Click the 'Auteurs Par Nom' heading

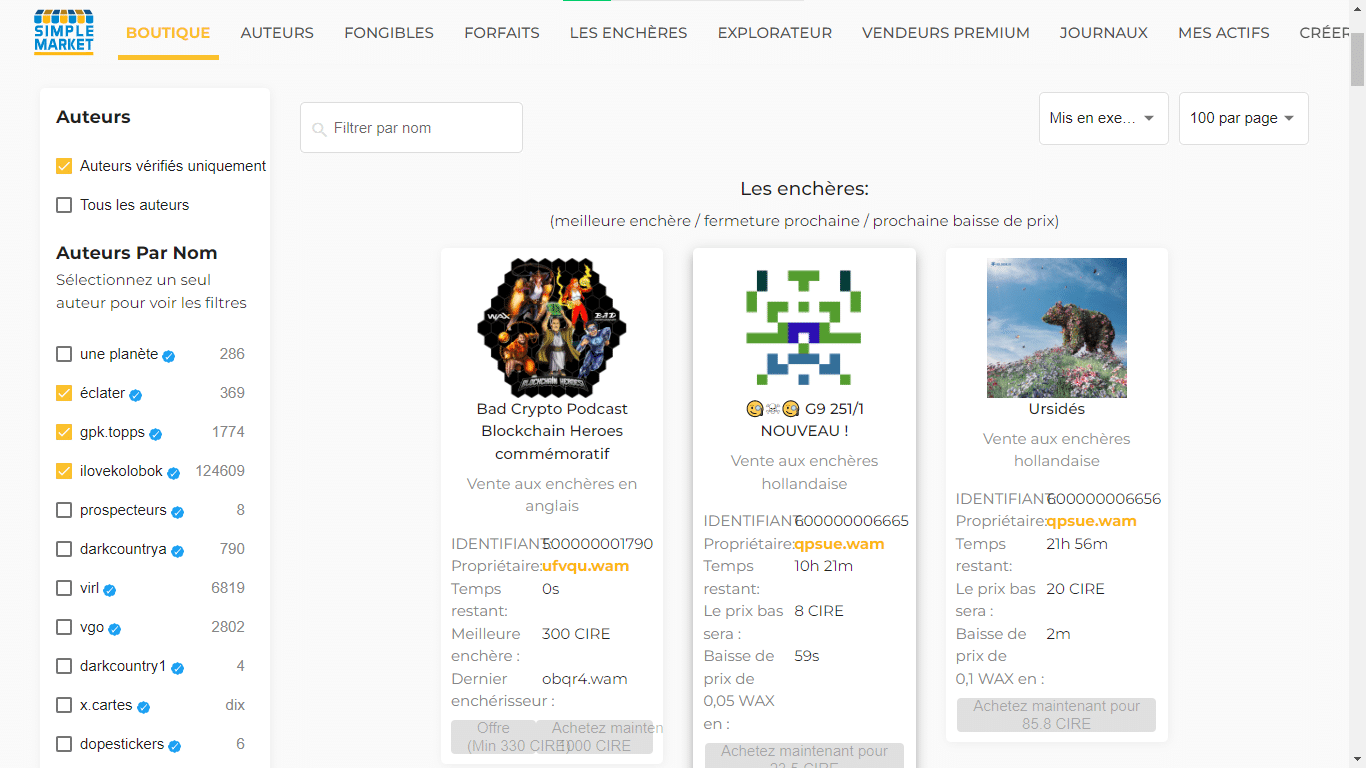[137, 253]
